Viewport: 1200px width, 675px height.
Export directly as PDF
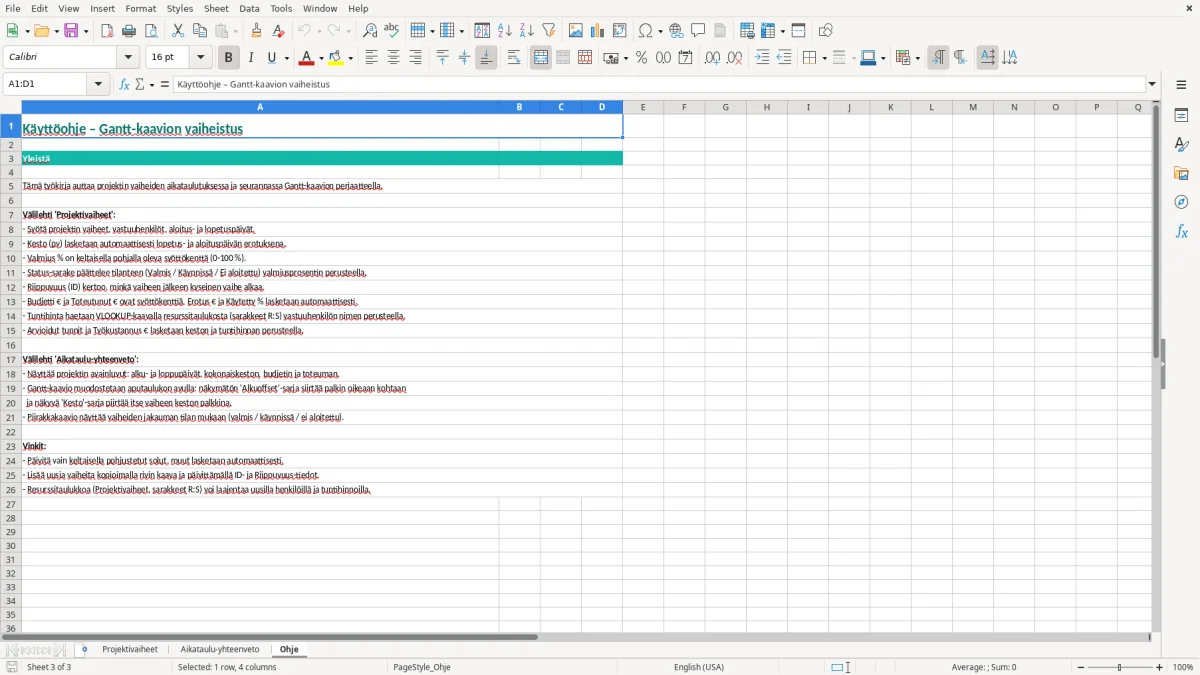point(107,31)
